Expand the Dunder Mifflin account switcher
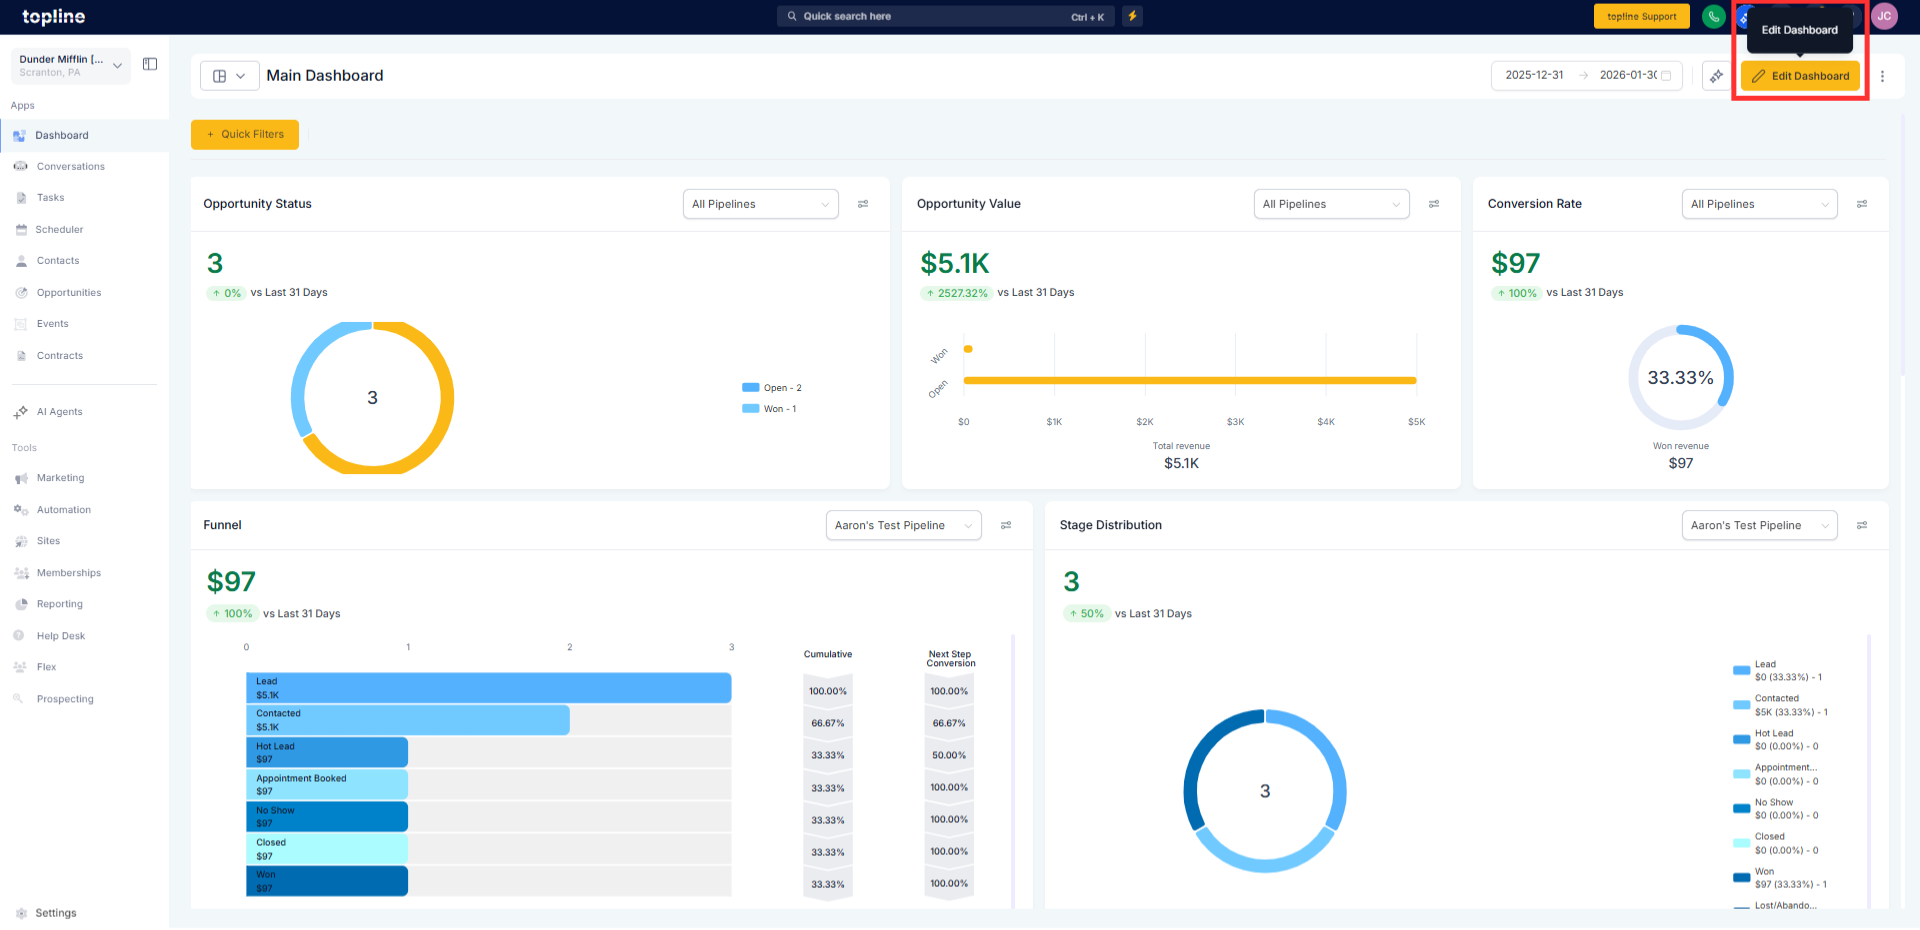1920x930 pixels. tap(70, 65)
